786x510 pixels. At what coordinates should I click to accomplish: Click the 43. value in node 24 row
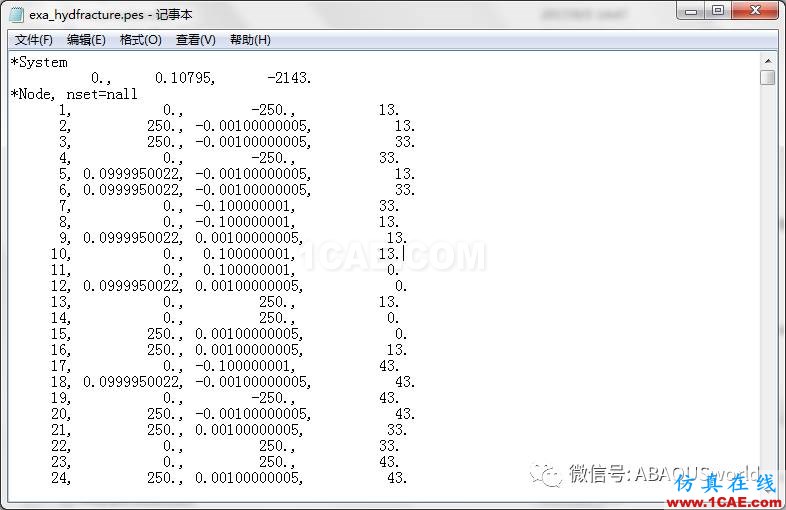[x=397, y=478]
